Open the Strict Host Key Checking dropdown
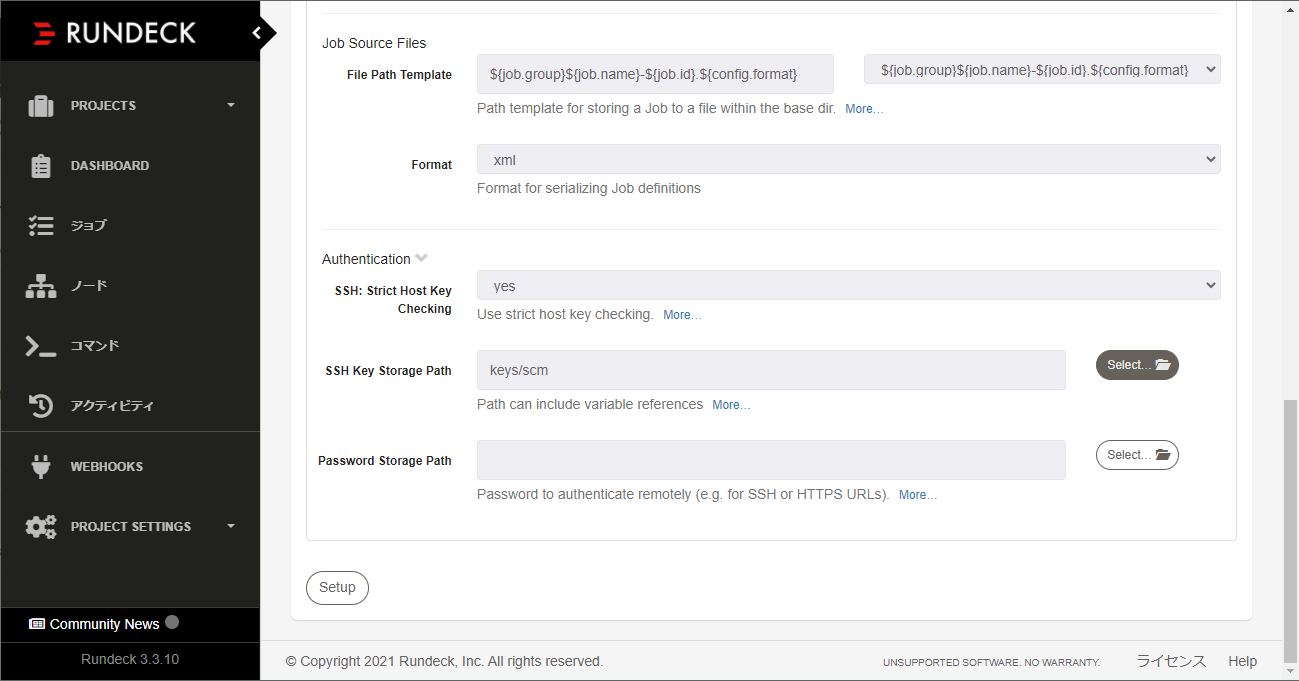This screenshot has width=1299, height=681. [x=849, y=285]
